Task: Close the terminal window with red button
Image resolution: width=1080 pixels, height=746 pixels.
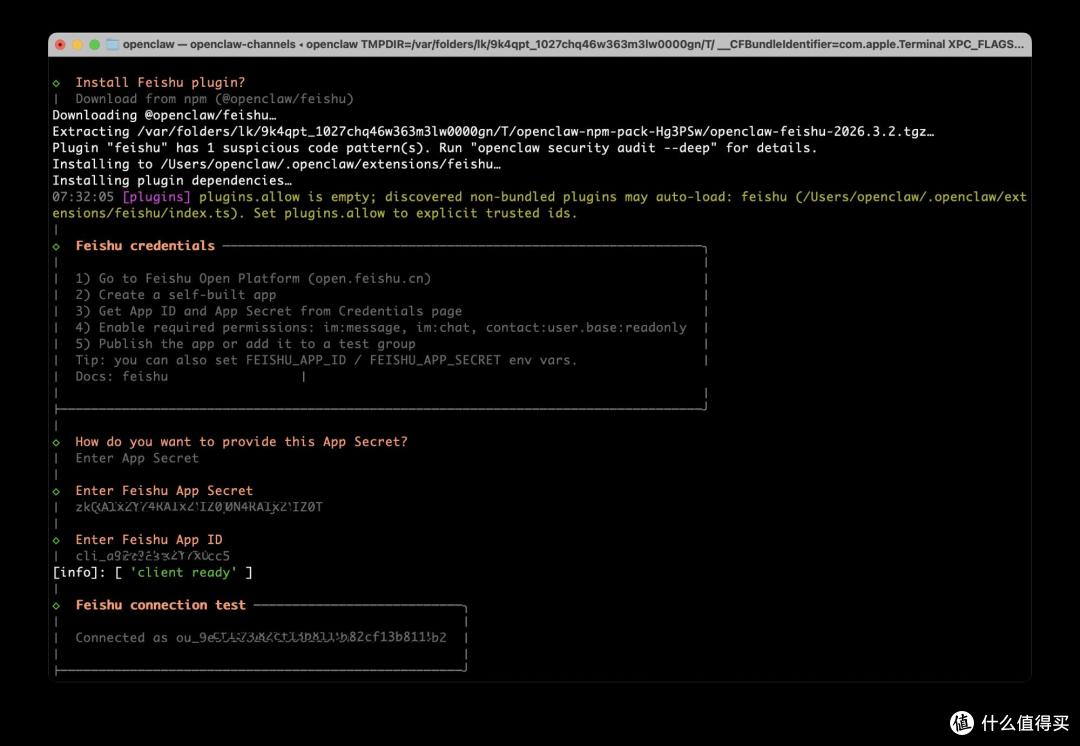Action: pyautogui.click(x=60, y=45)
